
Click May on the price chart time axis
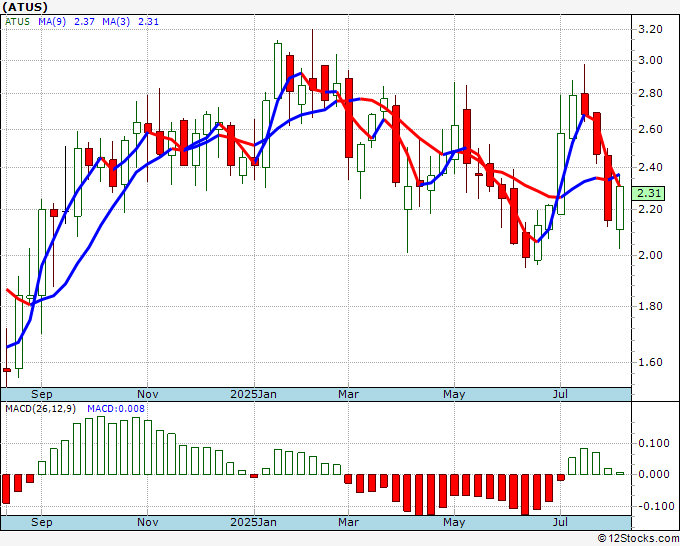coord(454,394)
